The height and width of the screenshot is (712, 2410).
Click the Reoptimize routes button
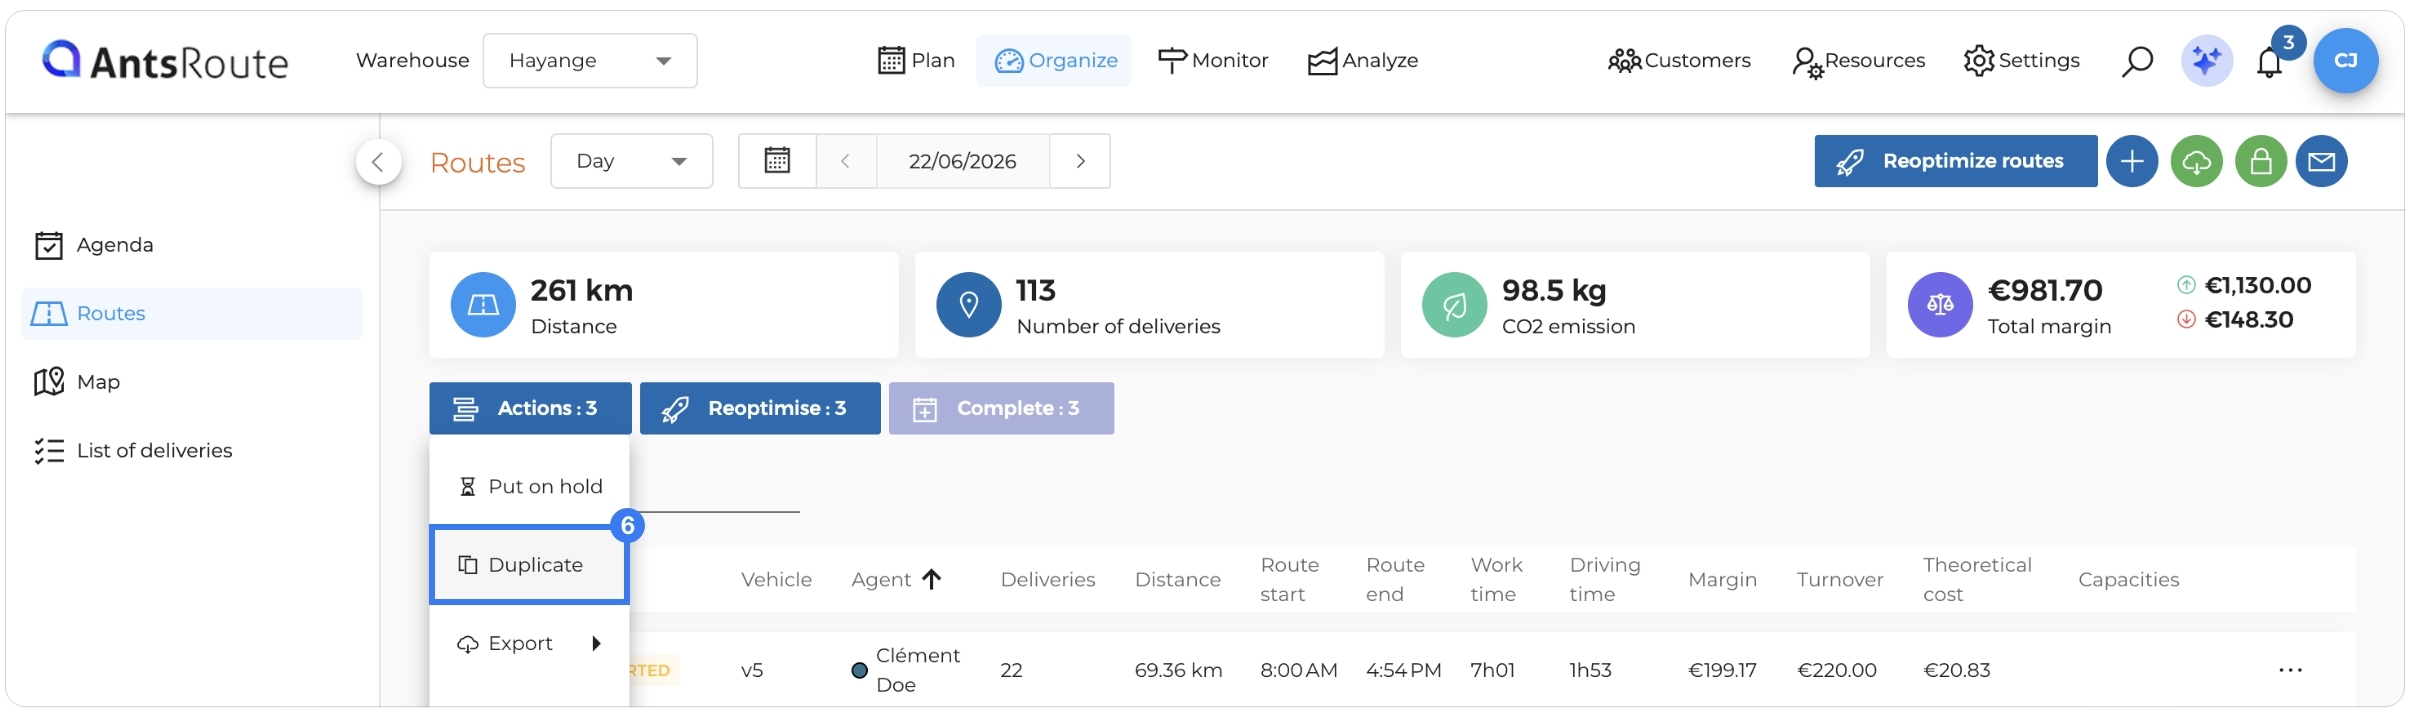pyautogui.click(x=1955, y=161)
